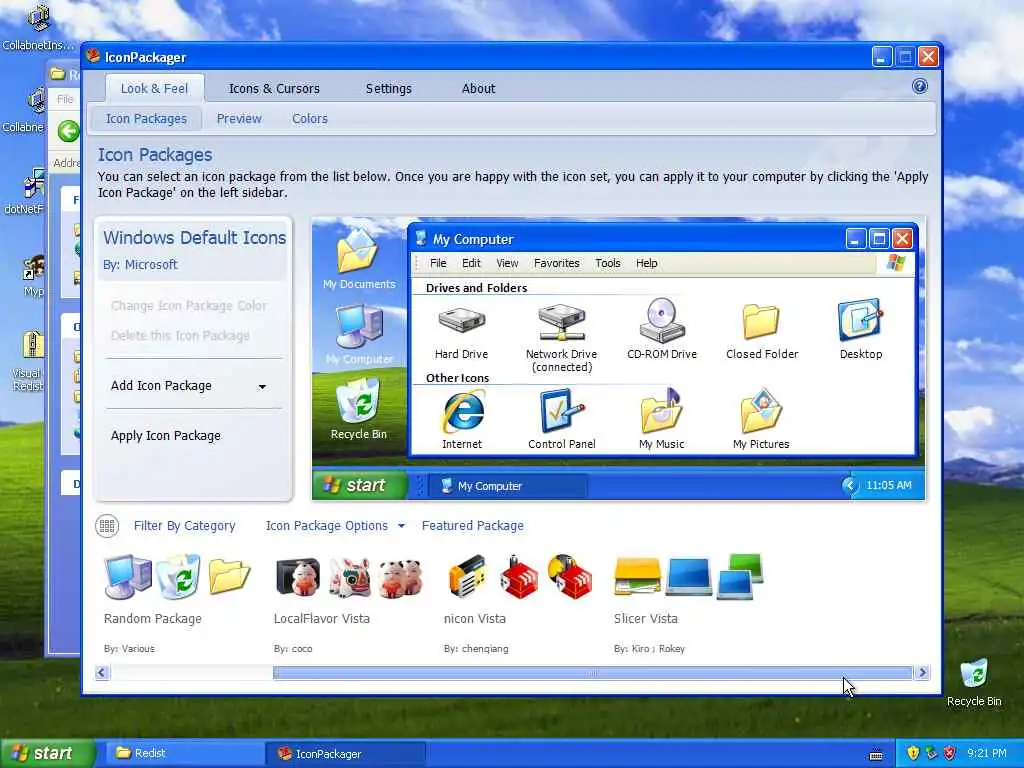Screen dimensions: 1024x768
Task: Open Tools menu in preview My Computer window
Action: pos(607,263)
